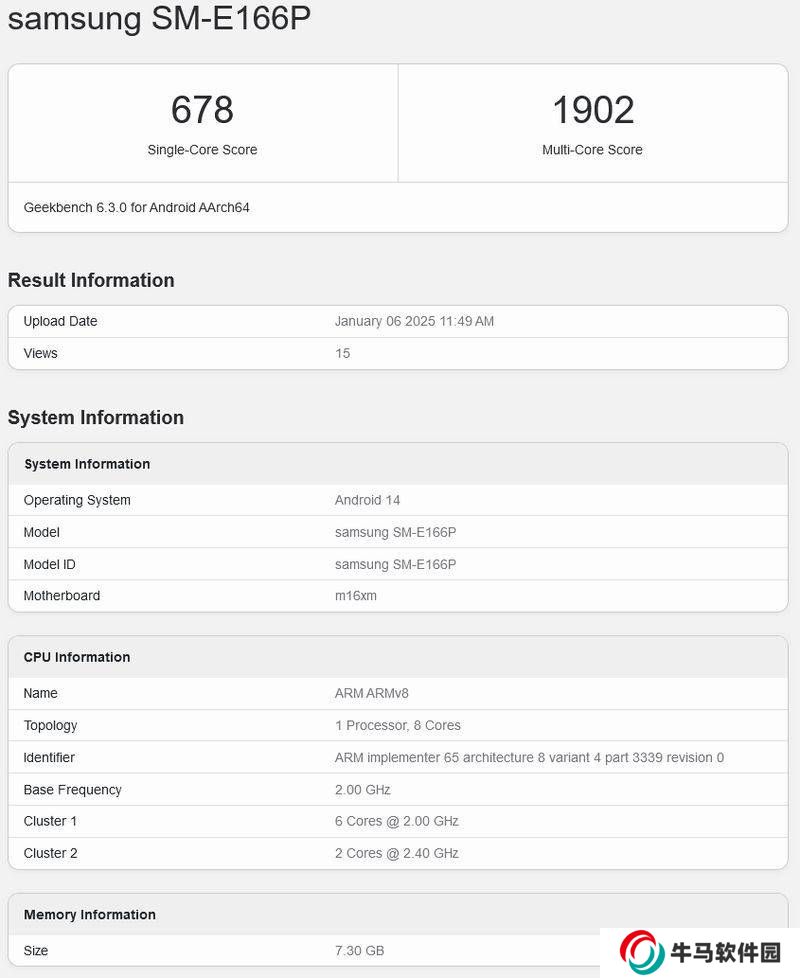Click the Motherboard value m16xm
The image size is (800, 978).
(355, 596)
